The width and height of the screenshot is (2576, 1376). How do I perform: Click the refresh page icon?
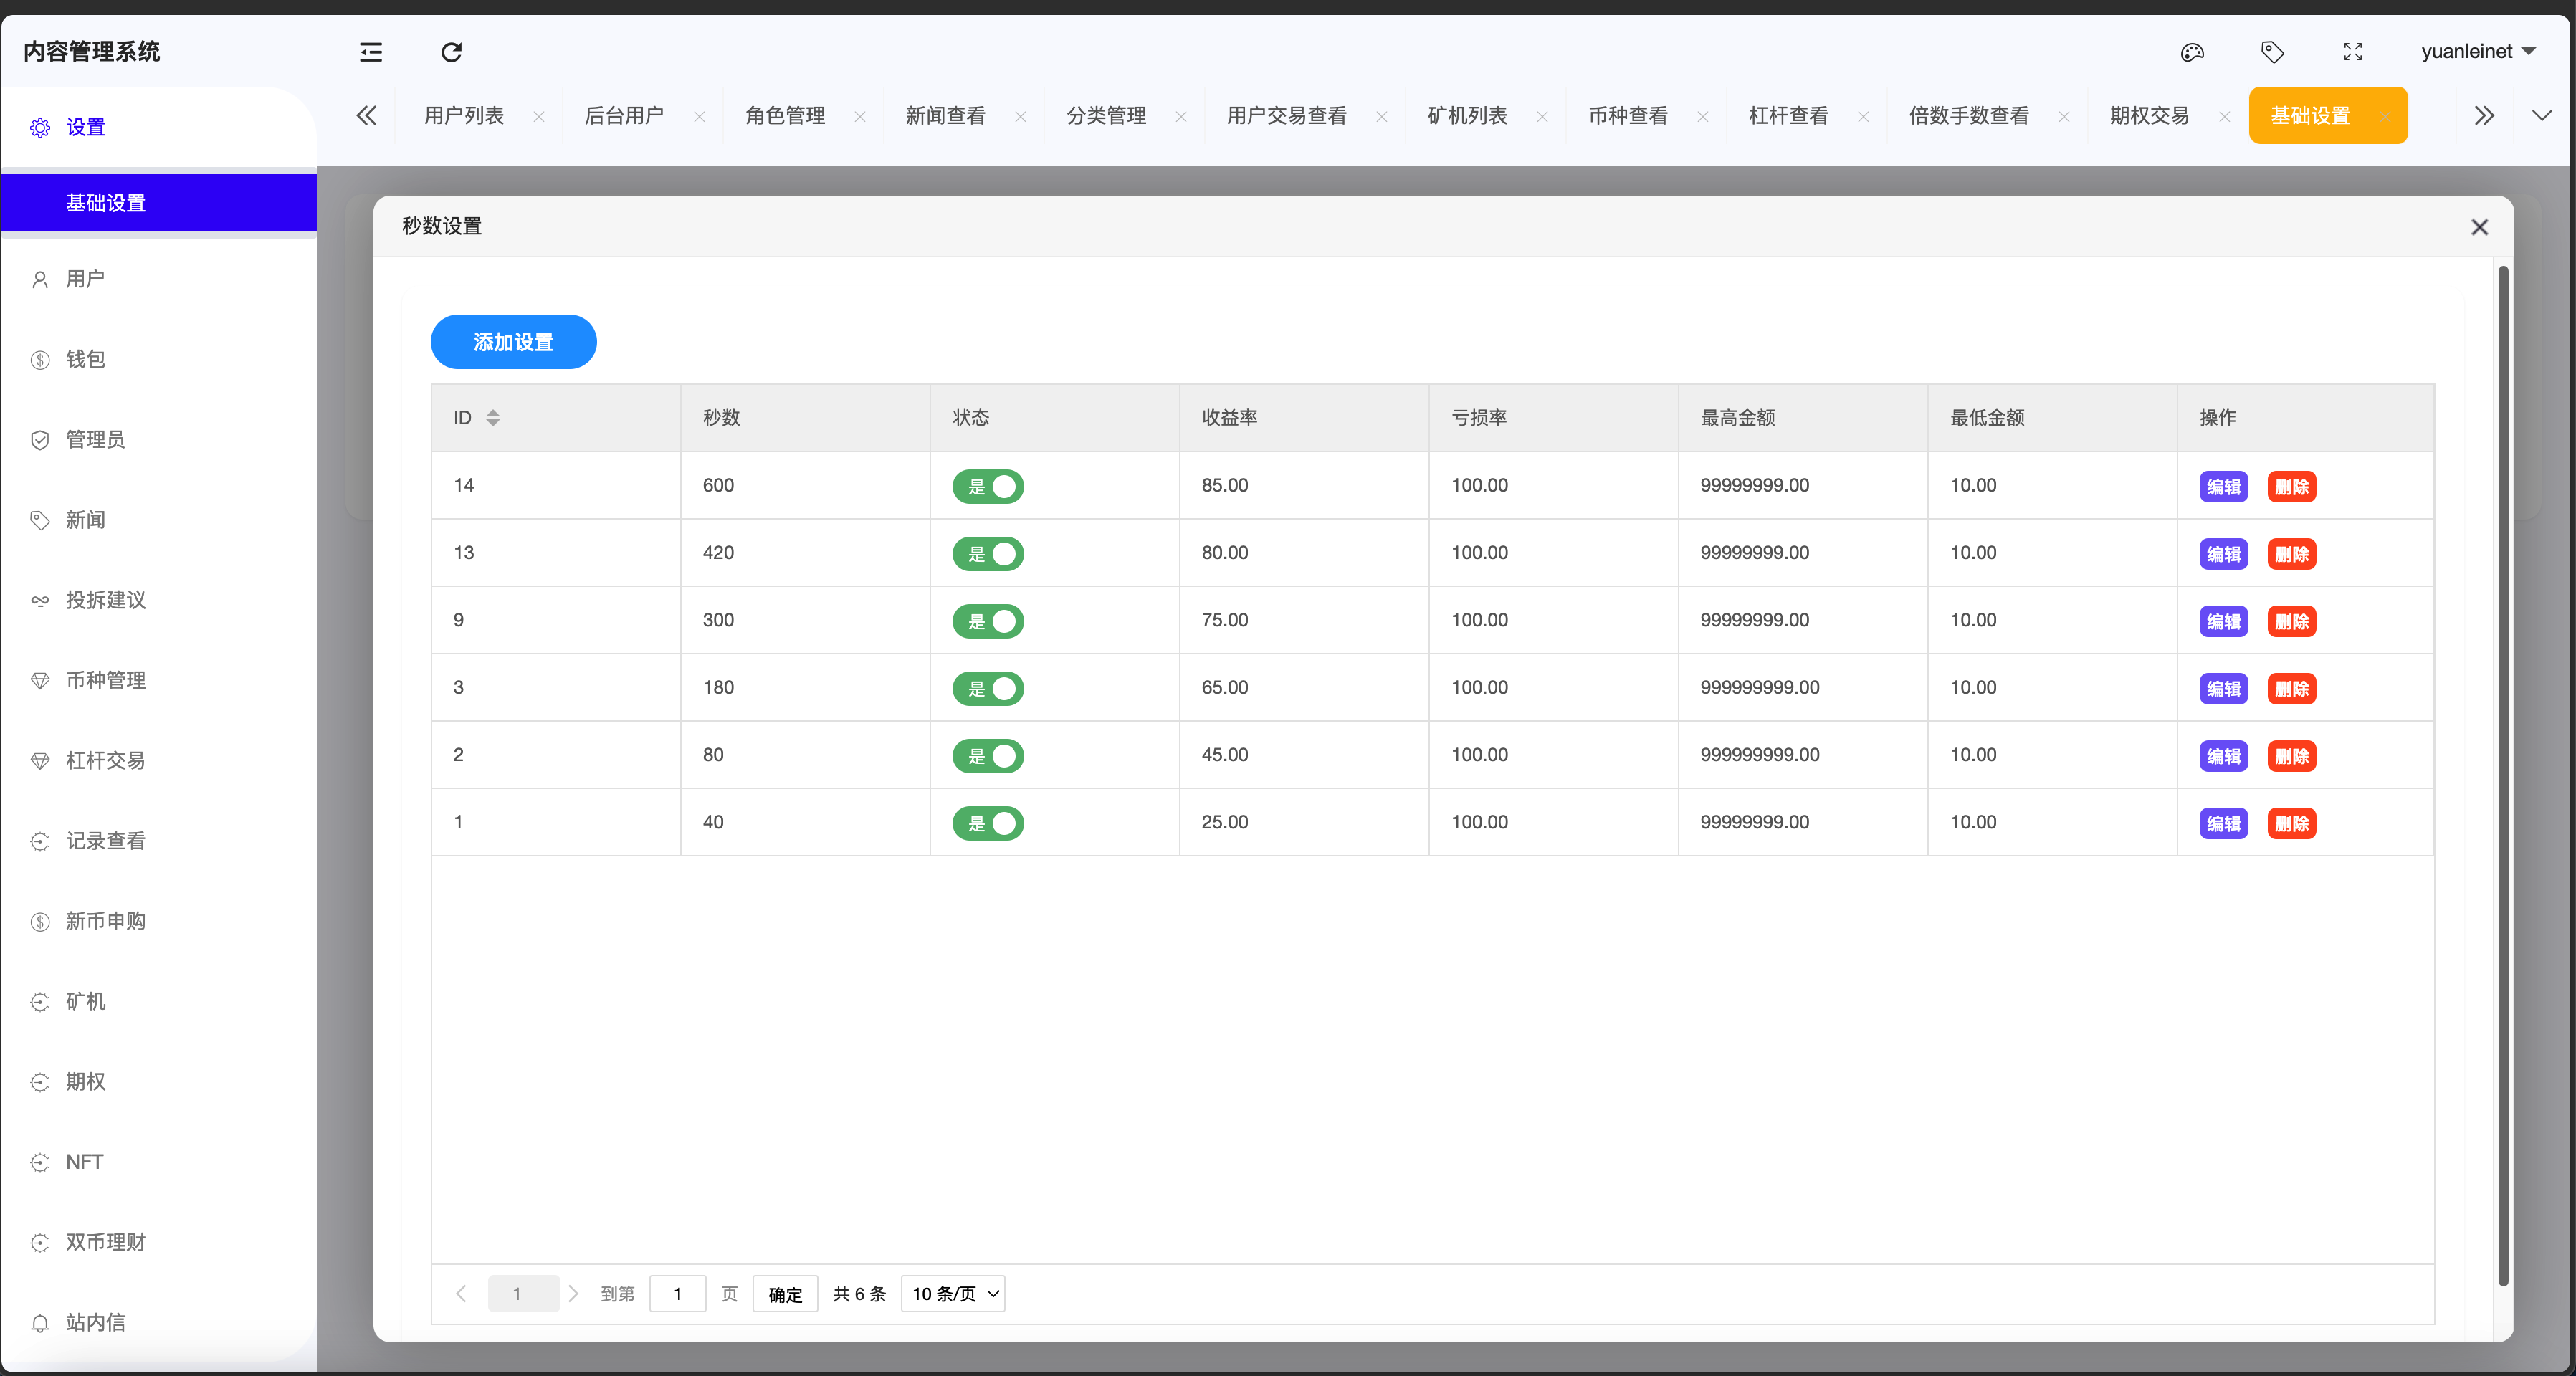[x=452, y=52]
